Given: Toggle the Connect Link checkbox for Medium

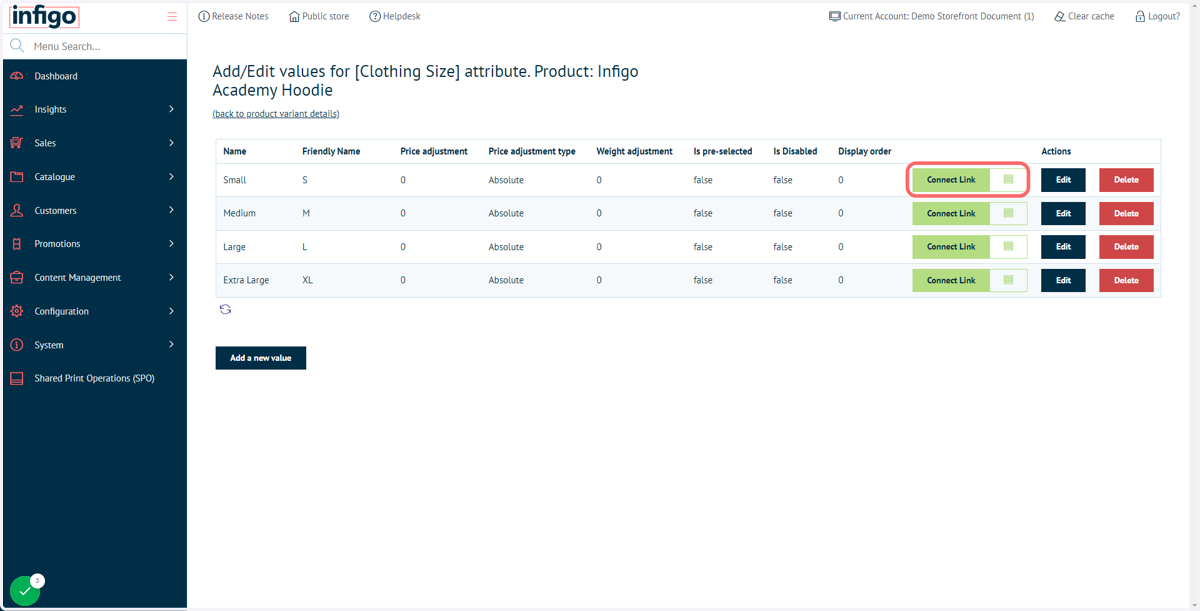Looking at the screenshot, I should pyautogui.click(x=1008, y=213).
